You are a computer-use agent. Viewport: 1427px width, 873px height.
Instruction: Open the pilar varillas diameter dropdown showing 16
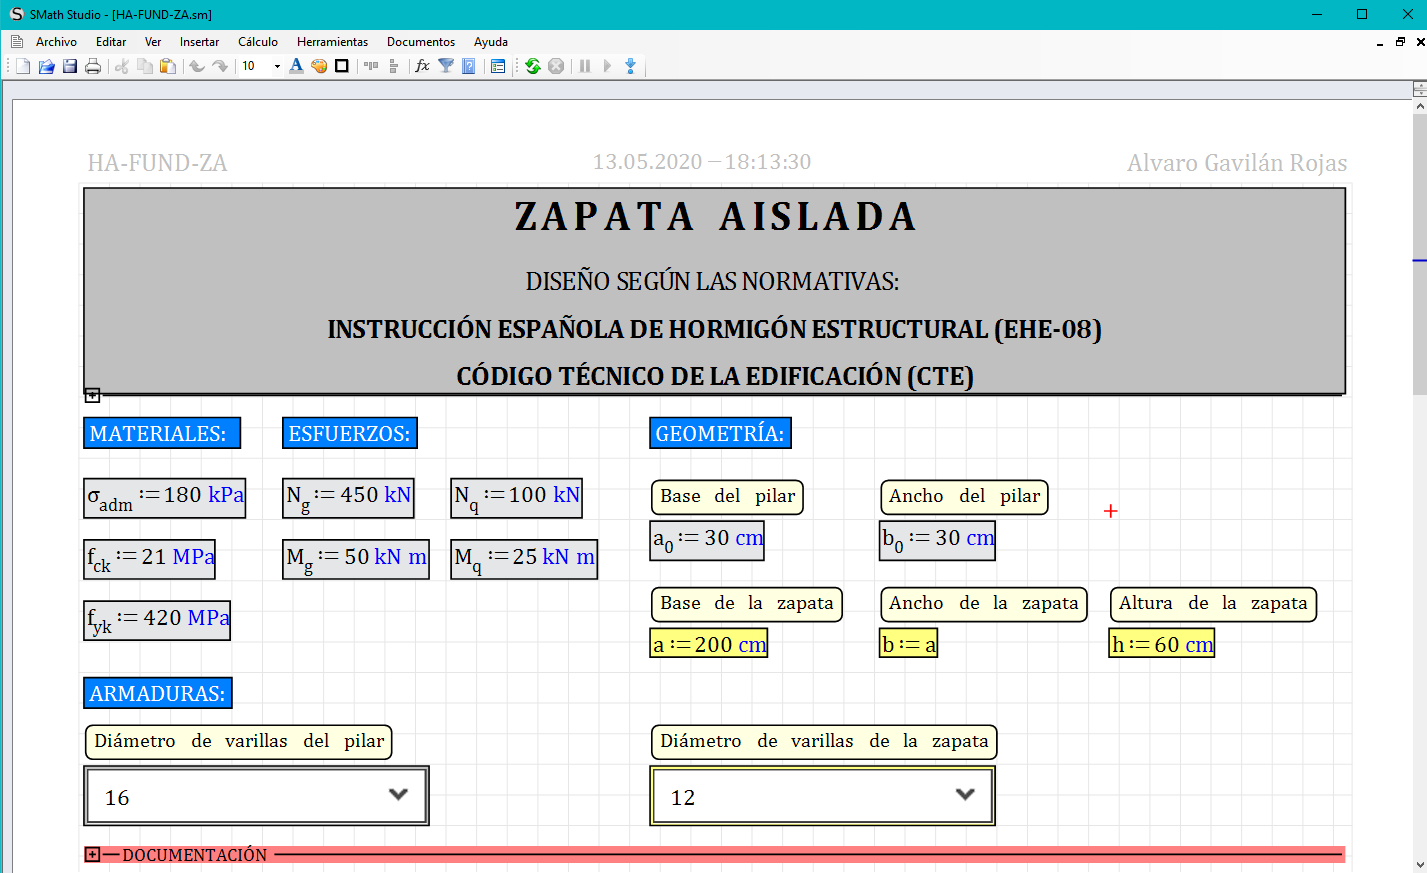pyautogui.click(x=398, y=795)
